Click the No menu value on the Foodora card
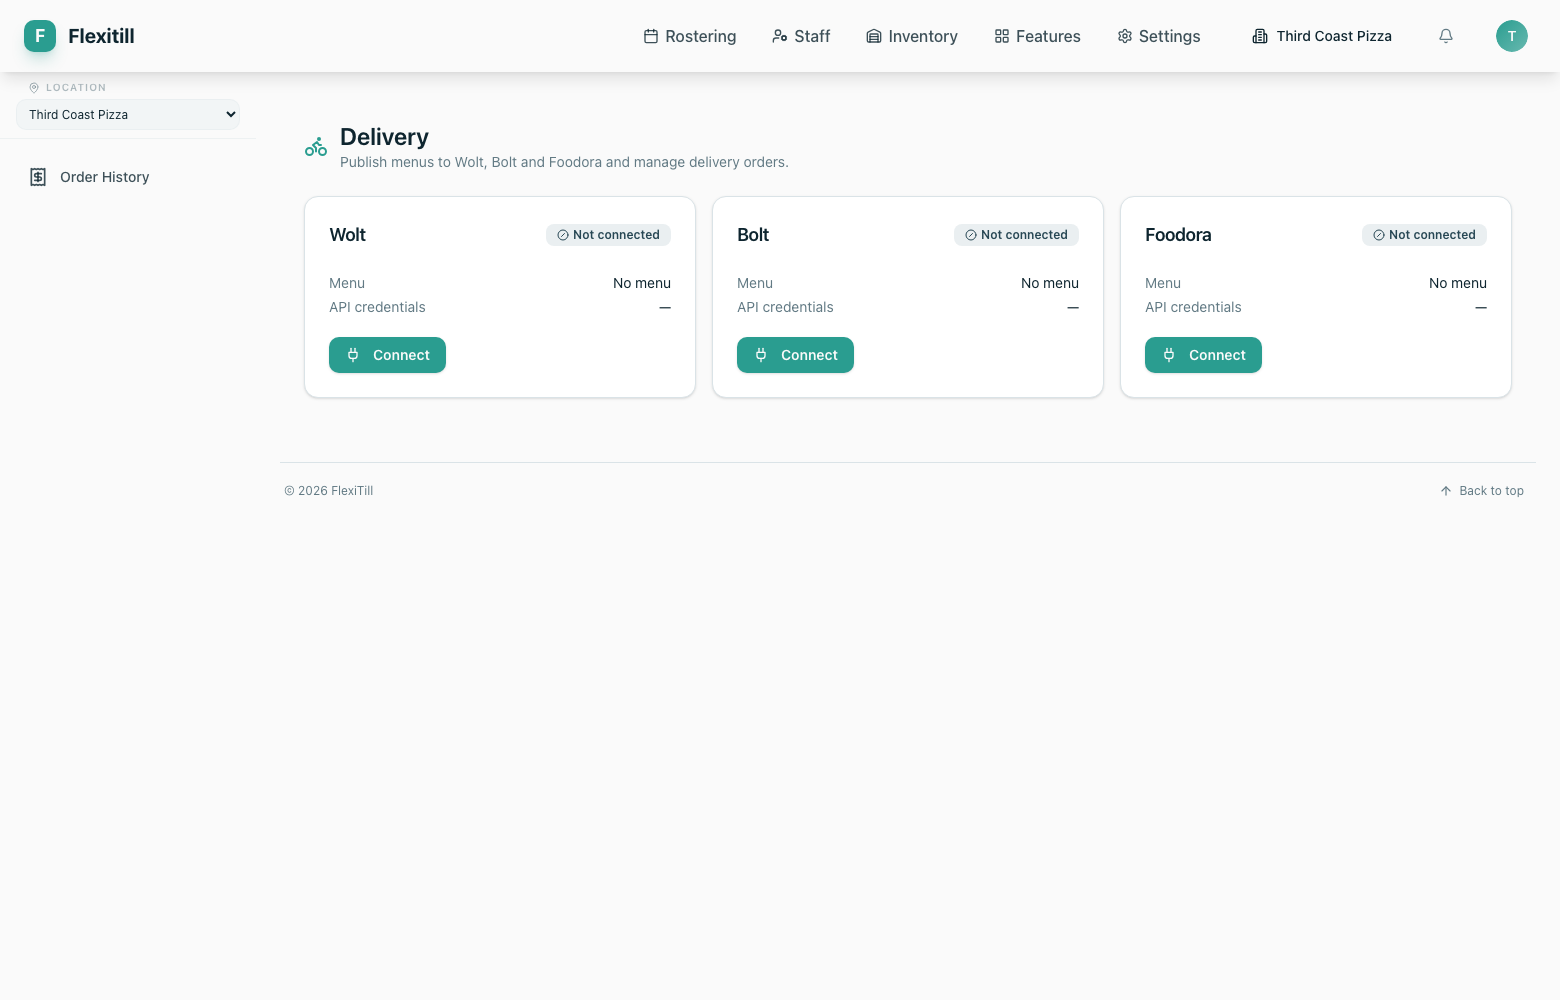The image size is (1560, 1000). click(x=1458, y=283)
